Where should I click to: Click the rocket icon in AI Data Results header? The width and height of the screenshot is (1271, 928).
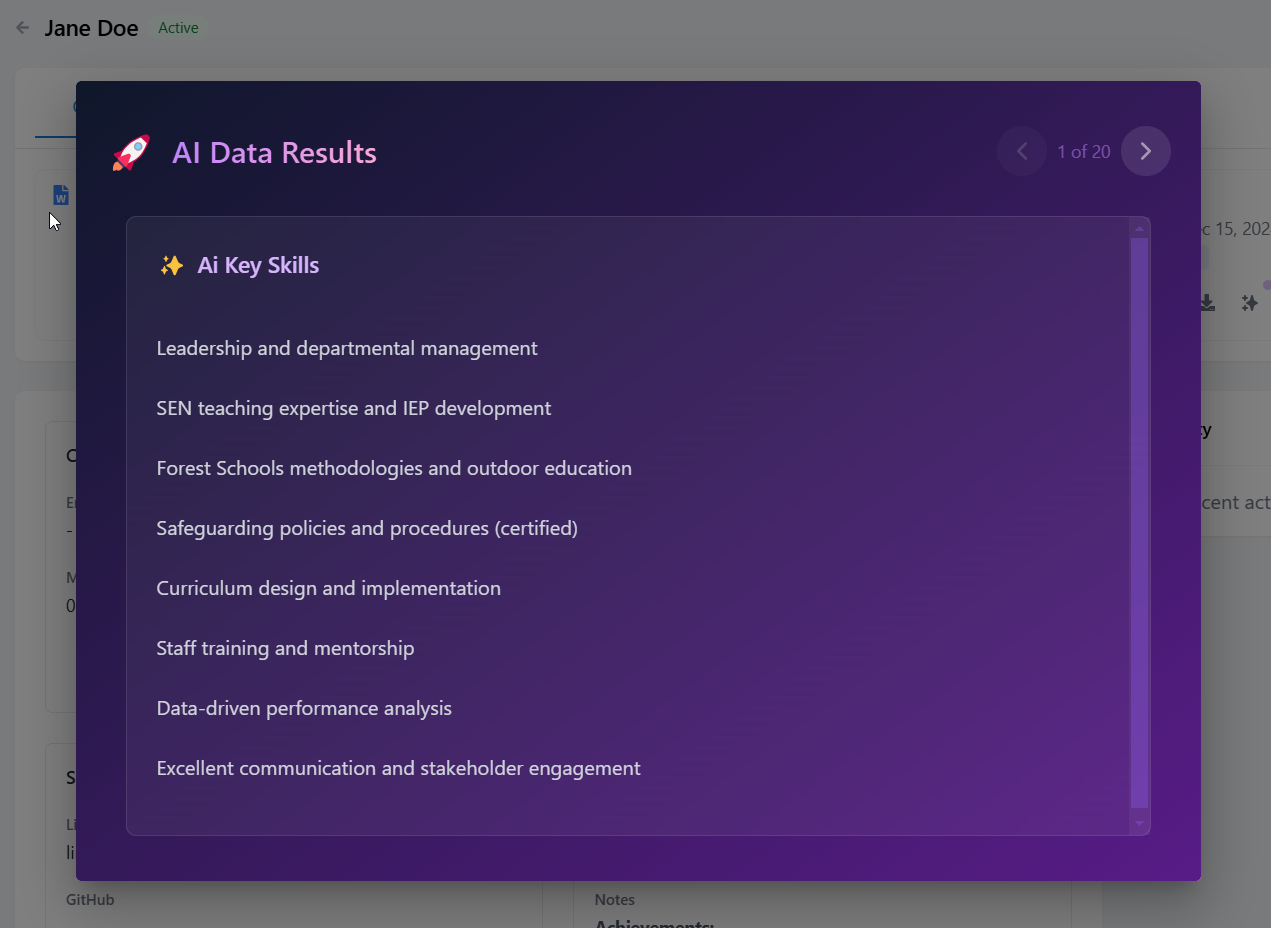[130, 152]
